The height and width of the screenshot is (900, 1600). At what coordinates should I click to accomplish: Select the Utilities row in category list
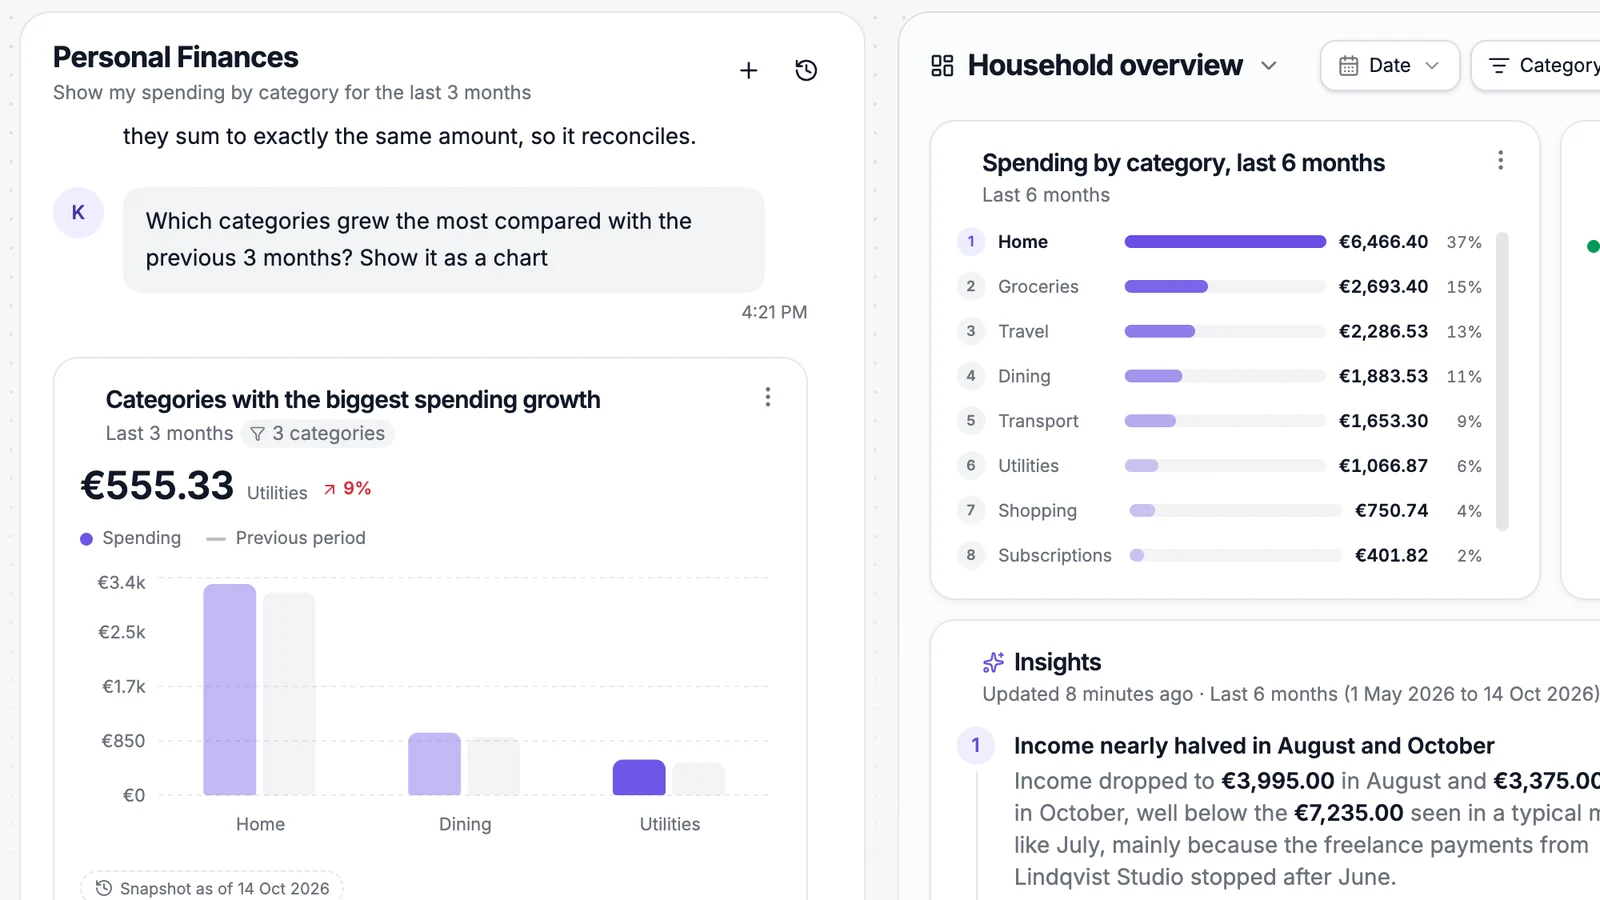click(1220, 466)
